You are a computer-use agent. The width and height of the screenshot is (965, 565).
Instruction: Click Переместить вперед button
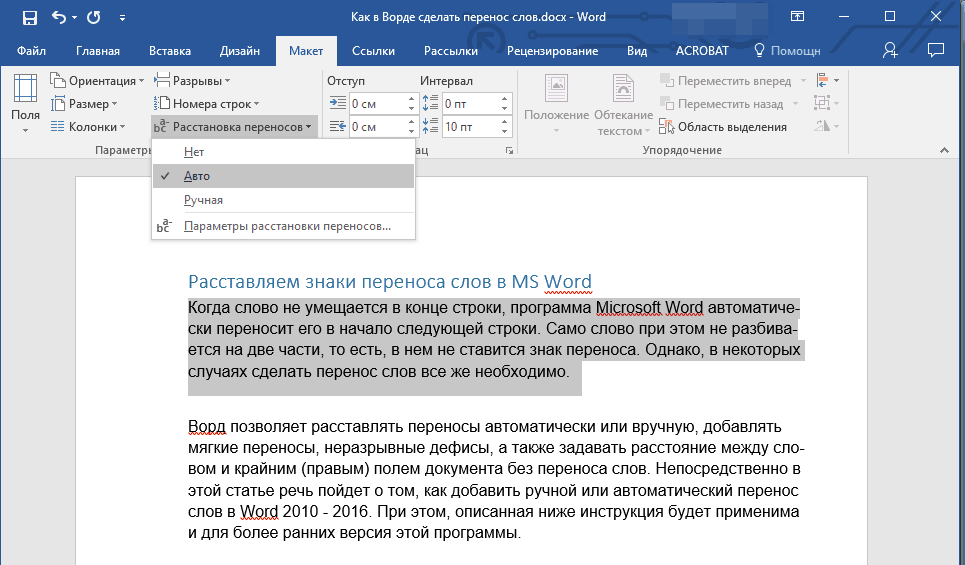point(726,81)
